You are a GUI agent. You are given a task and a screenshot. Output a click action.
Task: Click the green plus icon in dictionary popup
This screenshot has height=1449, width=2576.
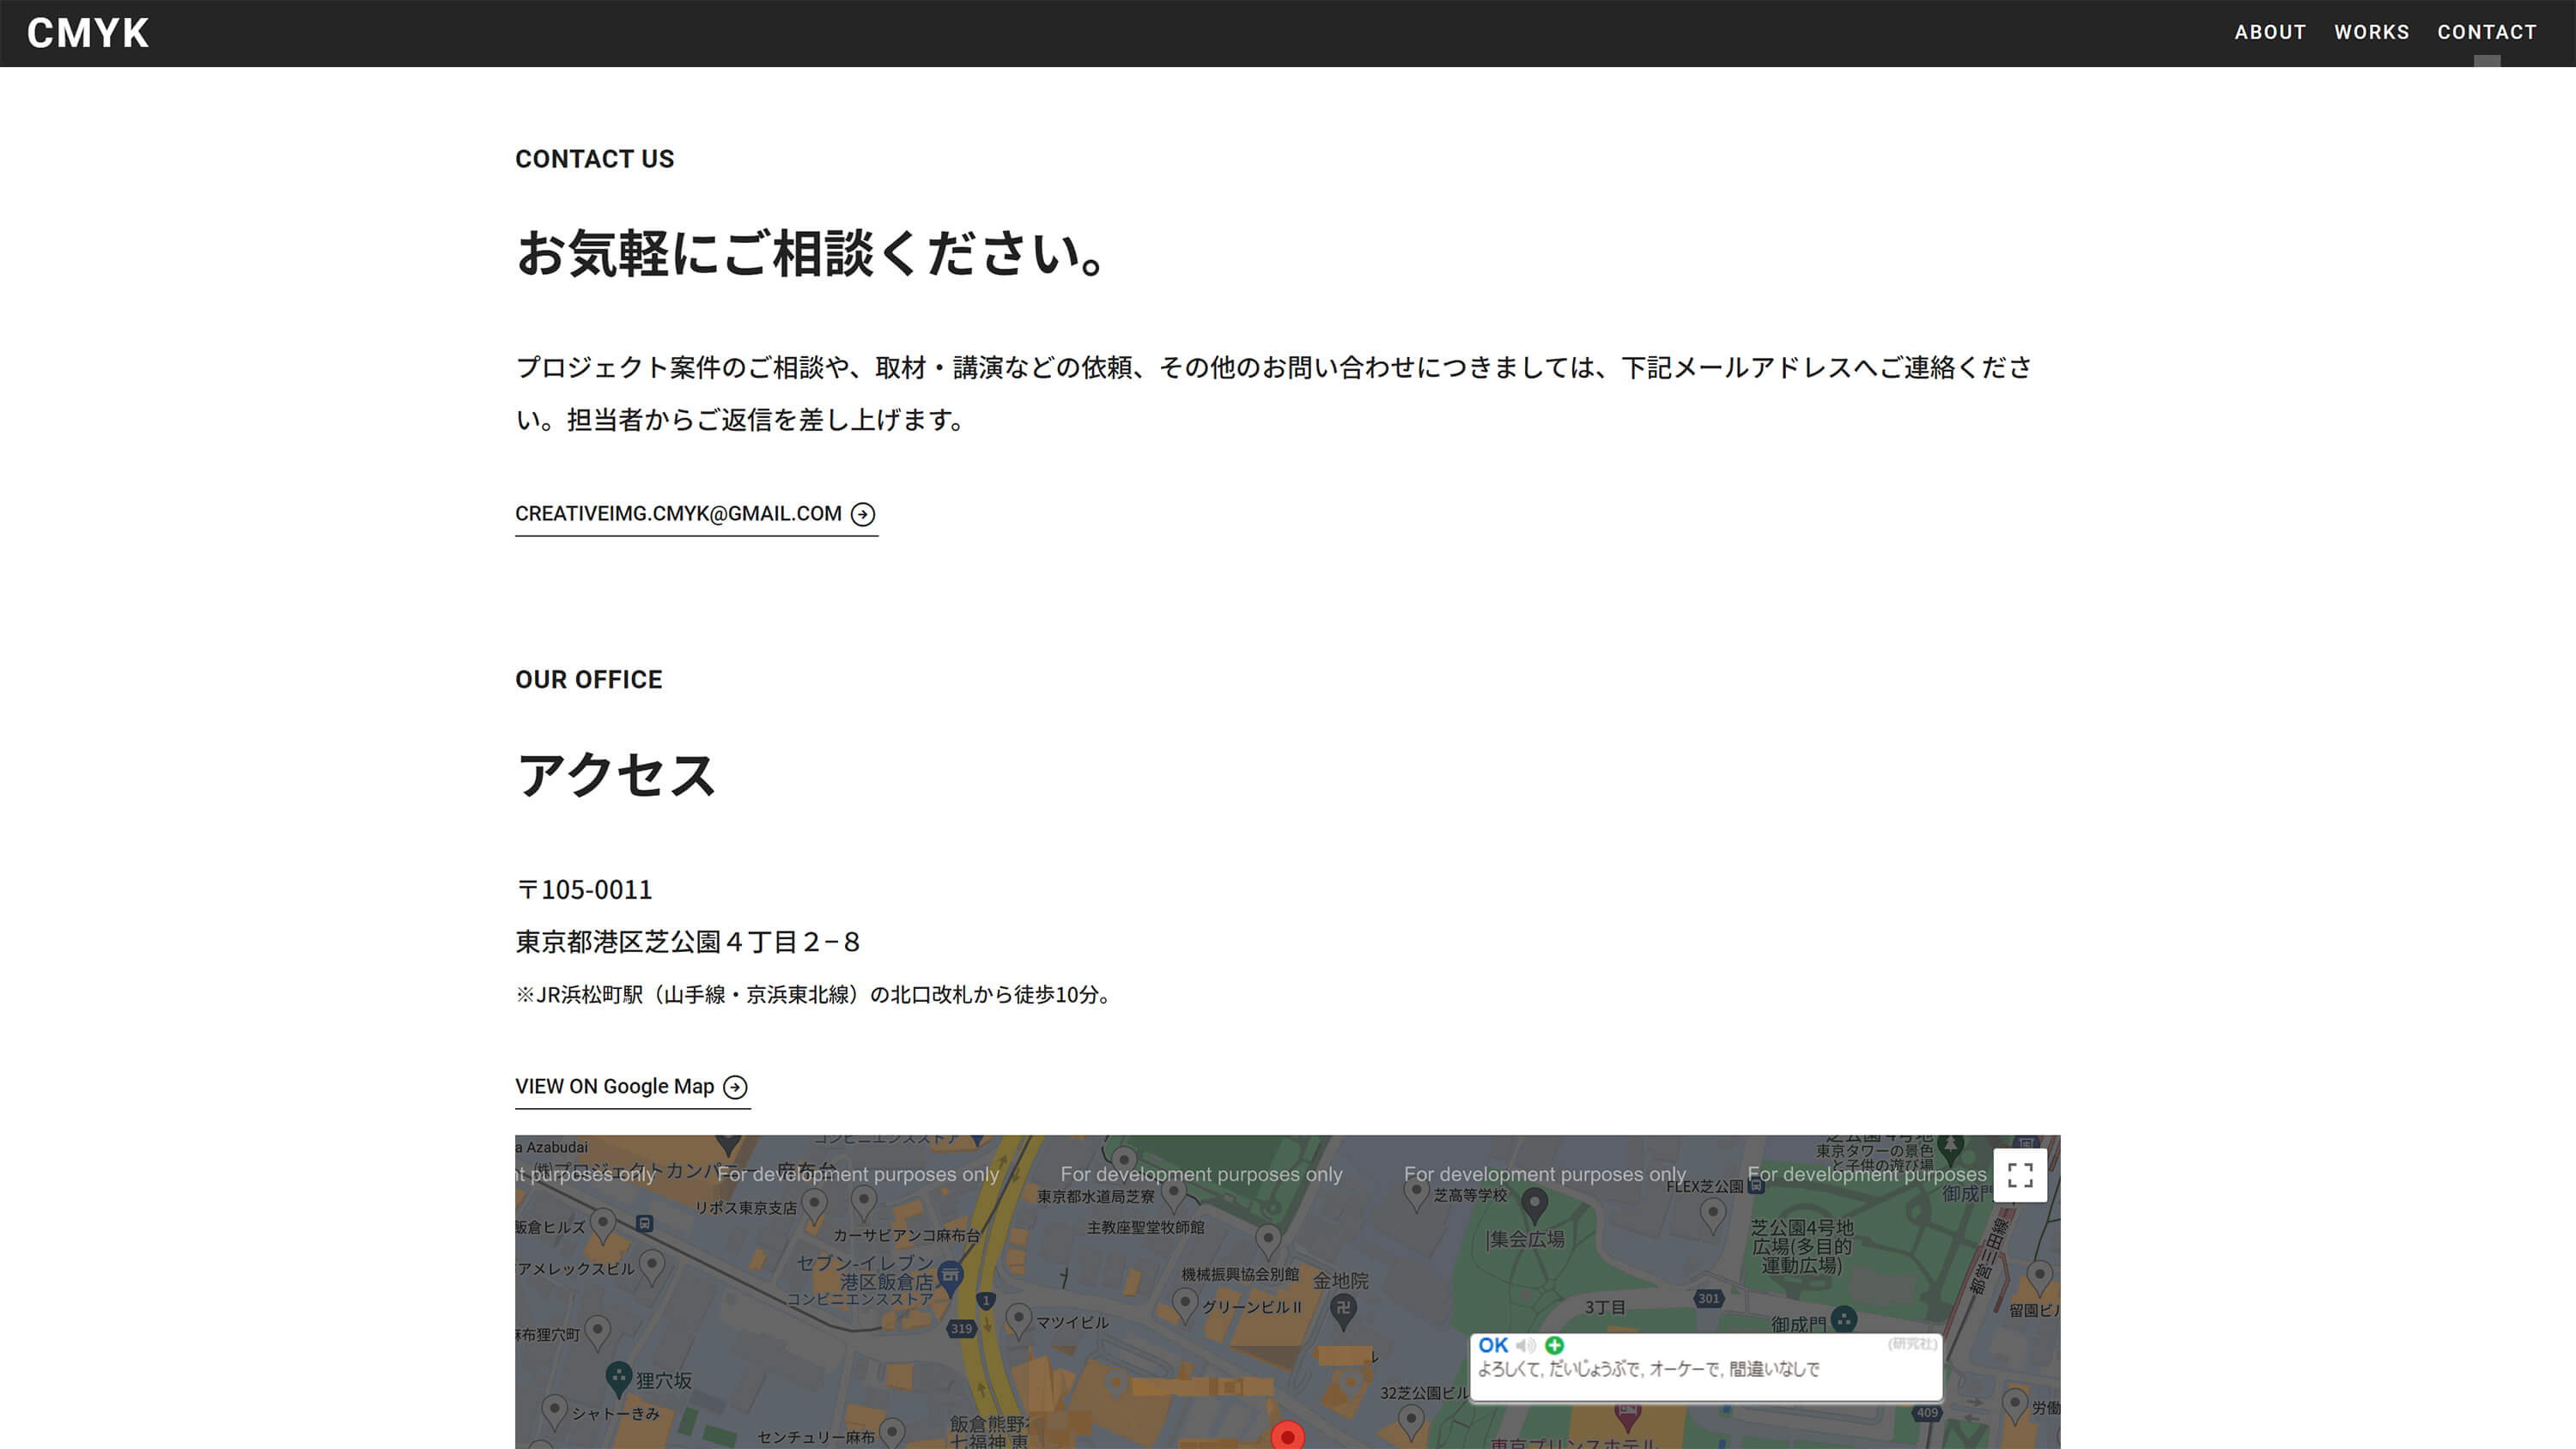[x=1554, y=1345]
